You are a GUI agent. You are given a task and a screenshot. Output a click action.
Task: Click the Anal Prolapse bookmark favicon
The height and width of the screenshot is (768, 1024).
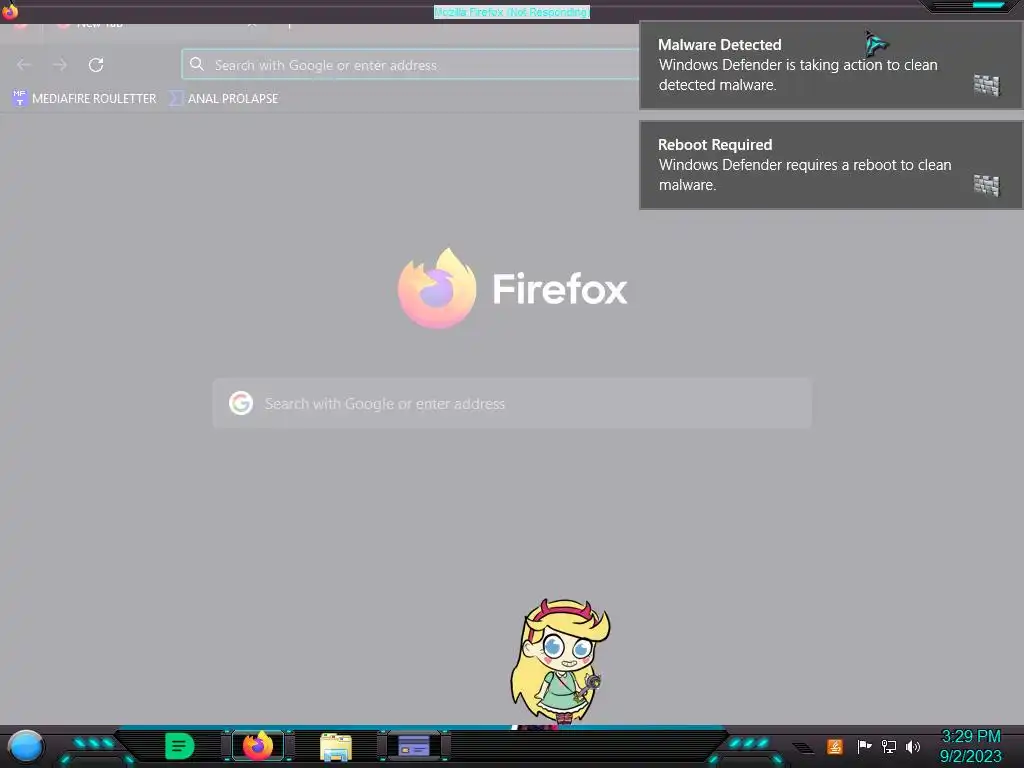tap(176, 98)
